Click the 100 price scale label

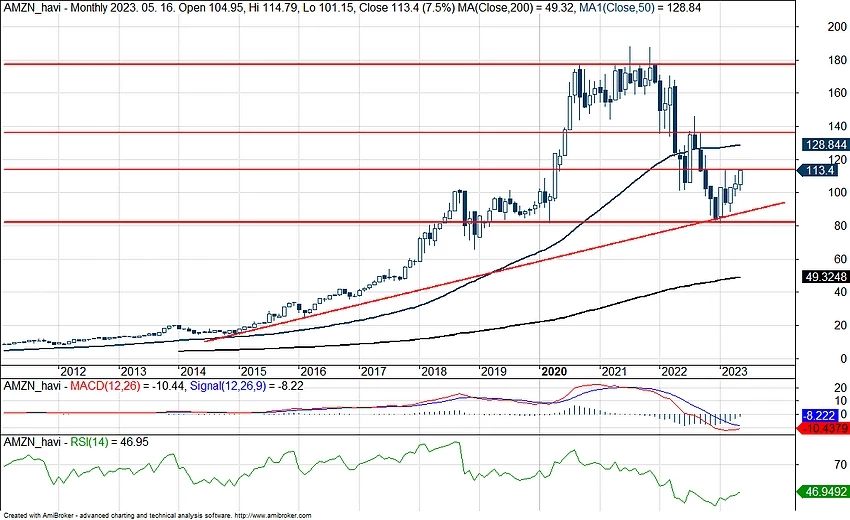(837, 192)
